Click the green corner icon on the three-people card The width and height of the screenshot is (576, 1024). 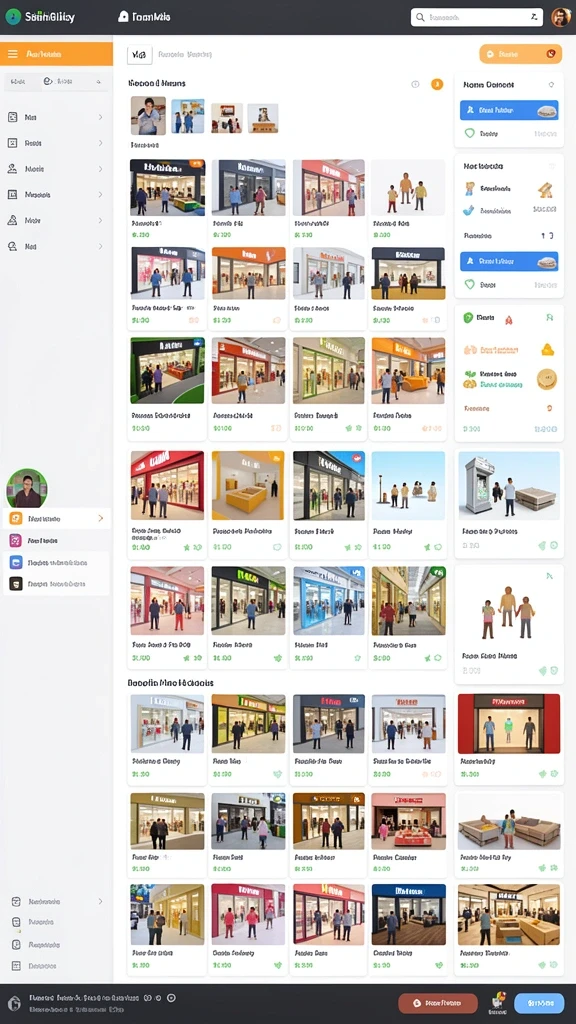(x=549, y=576)
